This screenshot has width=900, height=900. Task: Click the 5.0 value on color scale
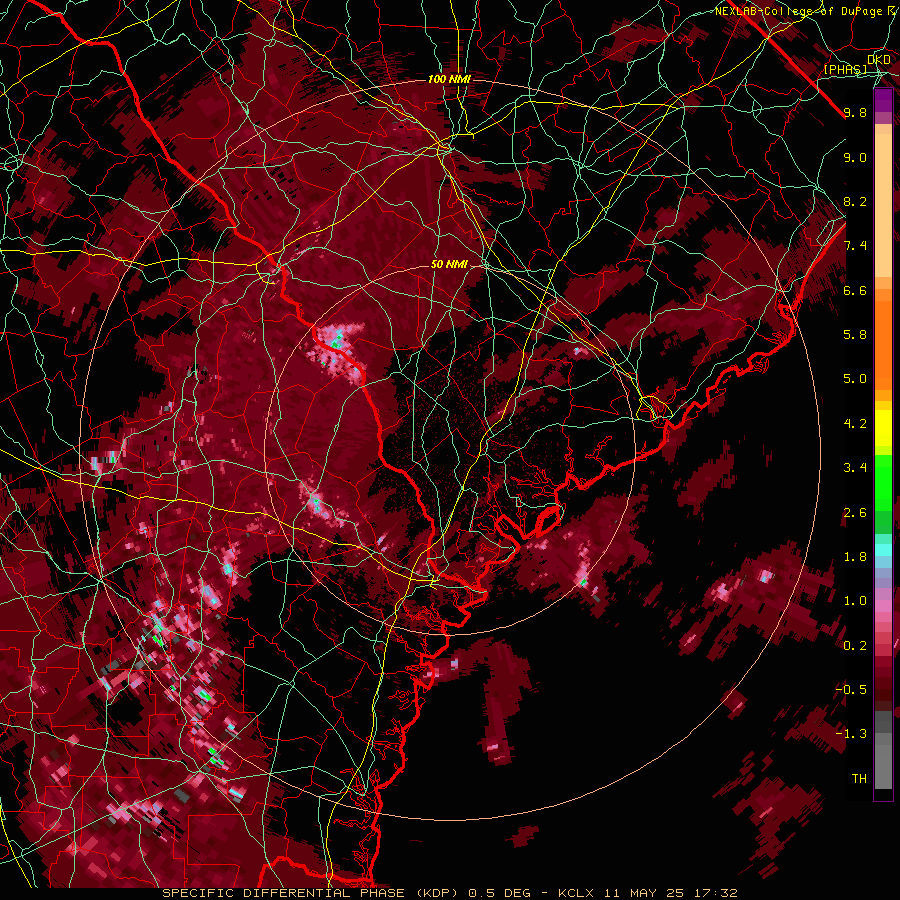point(855,379)
